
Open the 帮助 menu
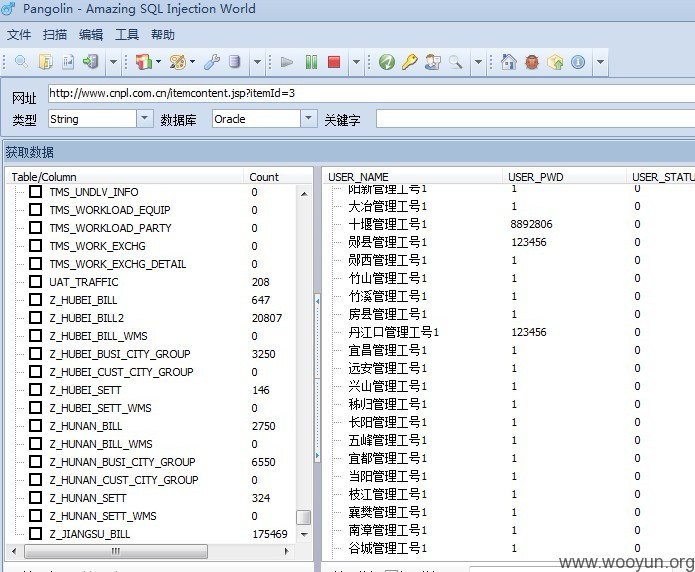tap(163, 35)
